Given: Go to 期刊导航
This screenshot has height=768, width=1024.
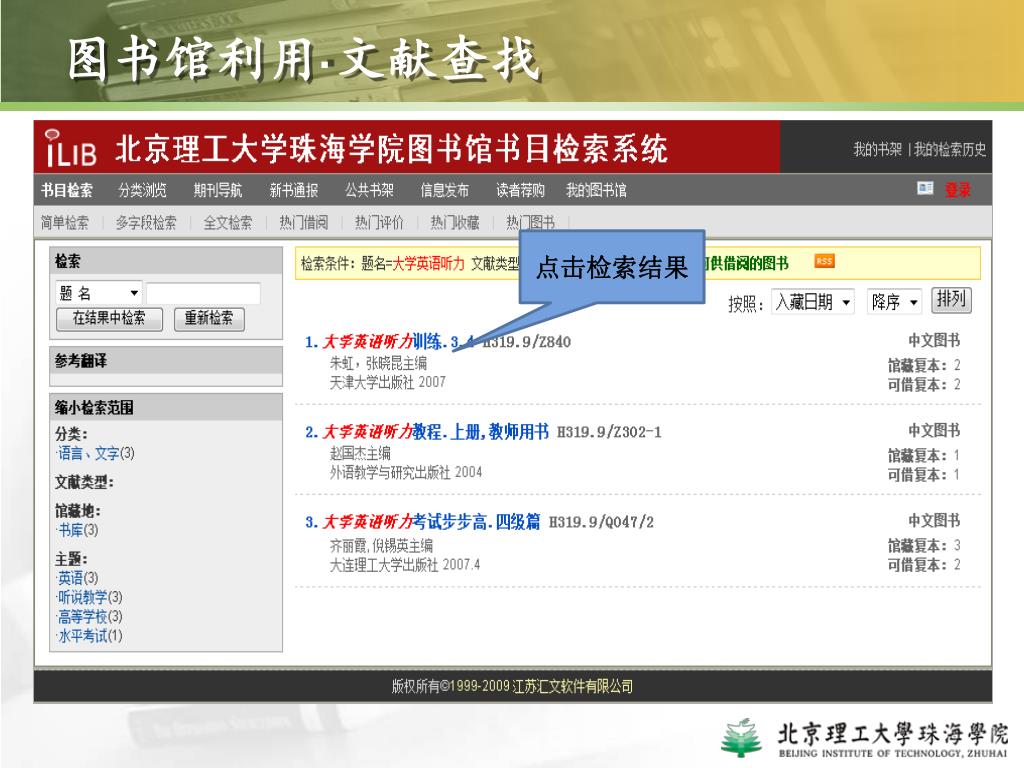Looking at the screenshot, I should (x=218, y=190).
